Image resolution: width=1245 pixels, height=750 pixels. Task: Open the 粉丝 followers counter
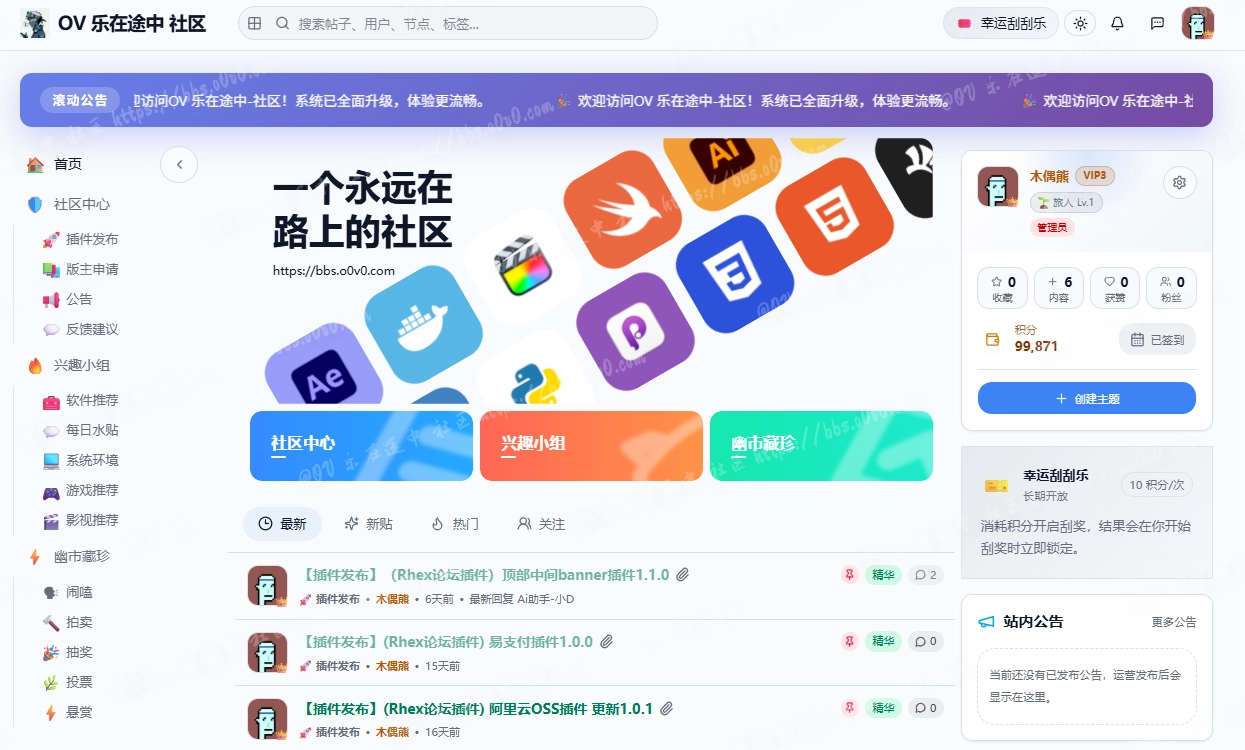pyautogui.click(x=1171, y=288)
